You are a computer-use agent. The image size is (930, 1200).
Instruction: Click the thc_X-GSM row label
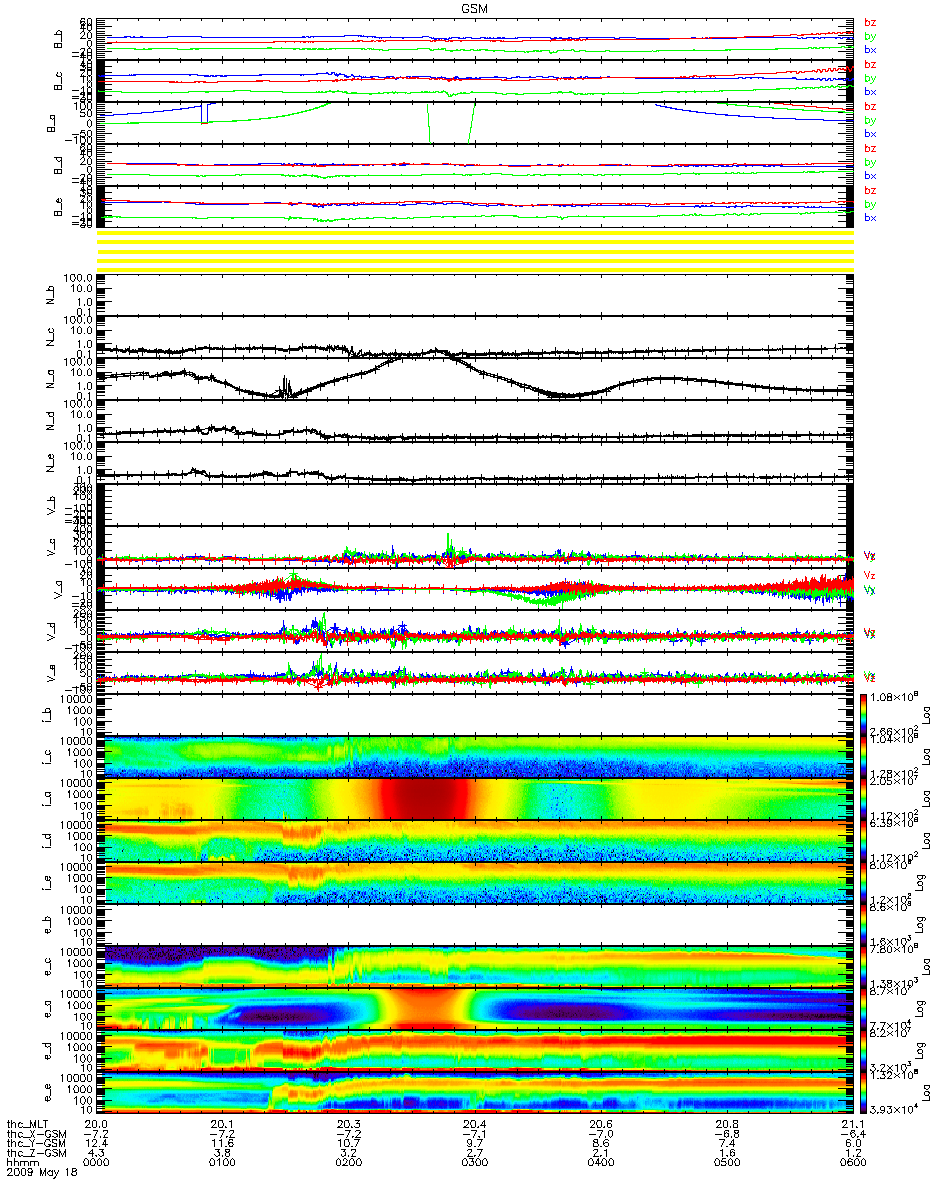36,1133
